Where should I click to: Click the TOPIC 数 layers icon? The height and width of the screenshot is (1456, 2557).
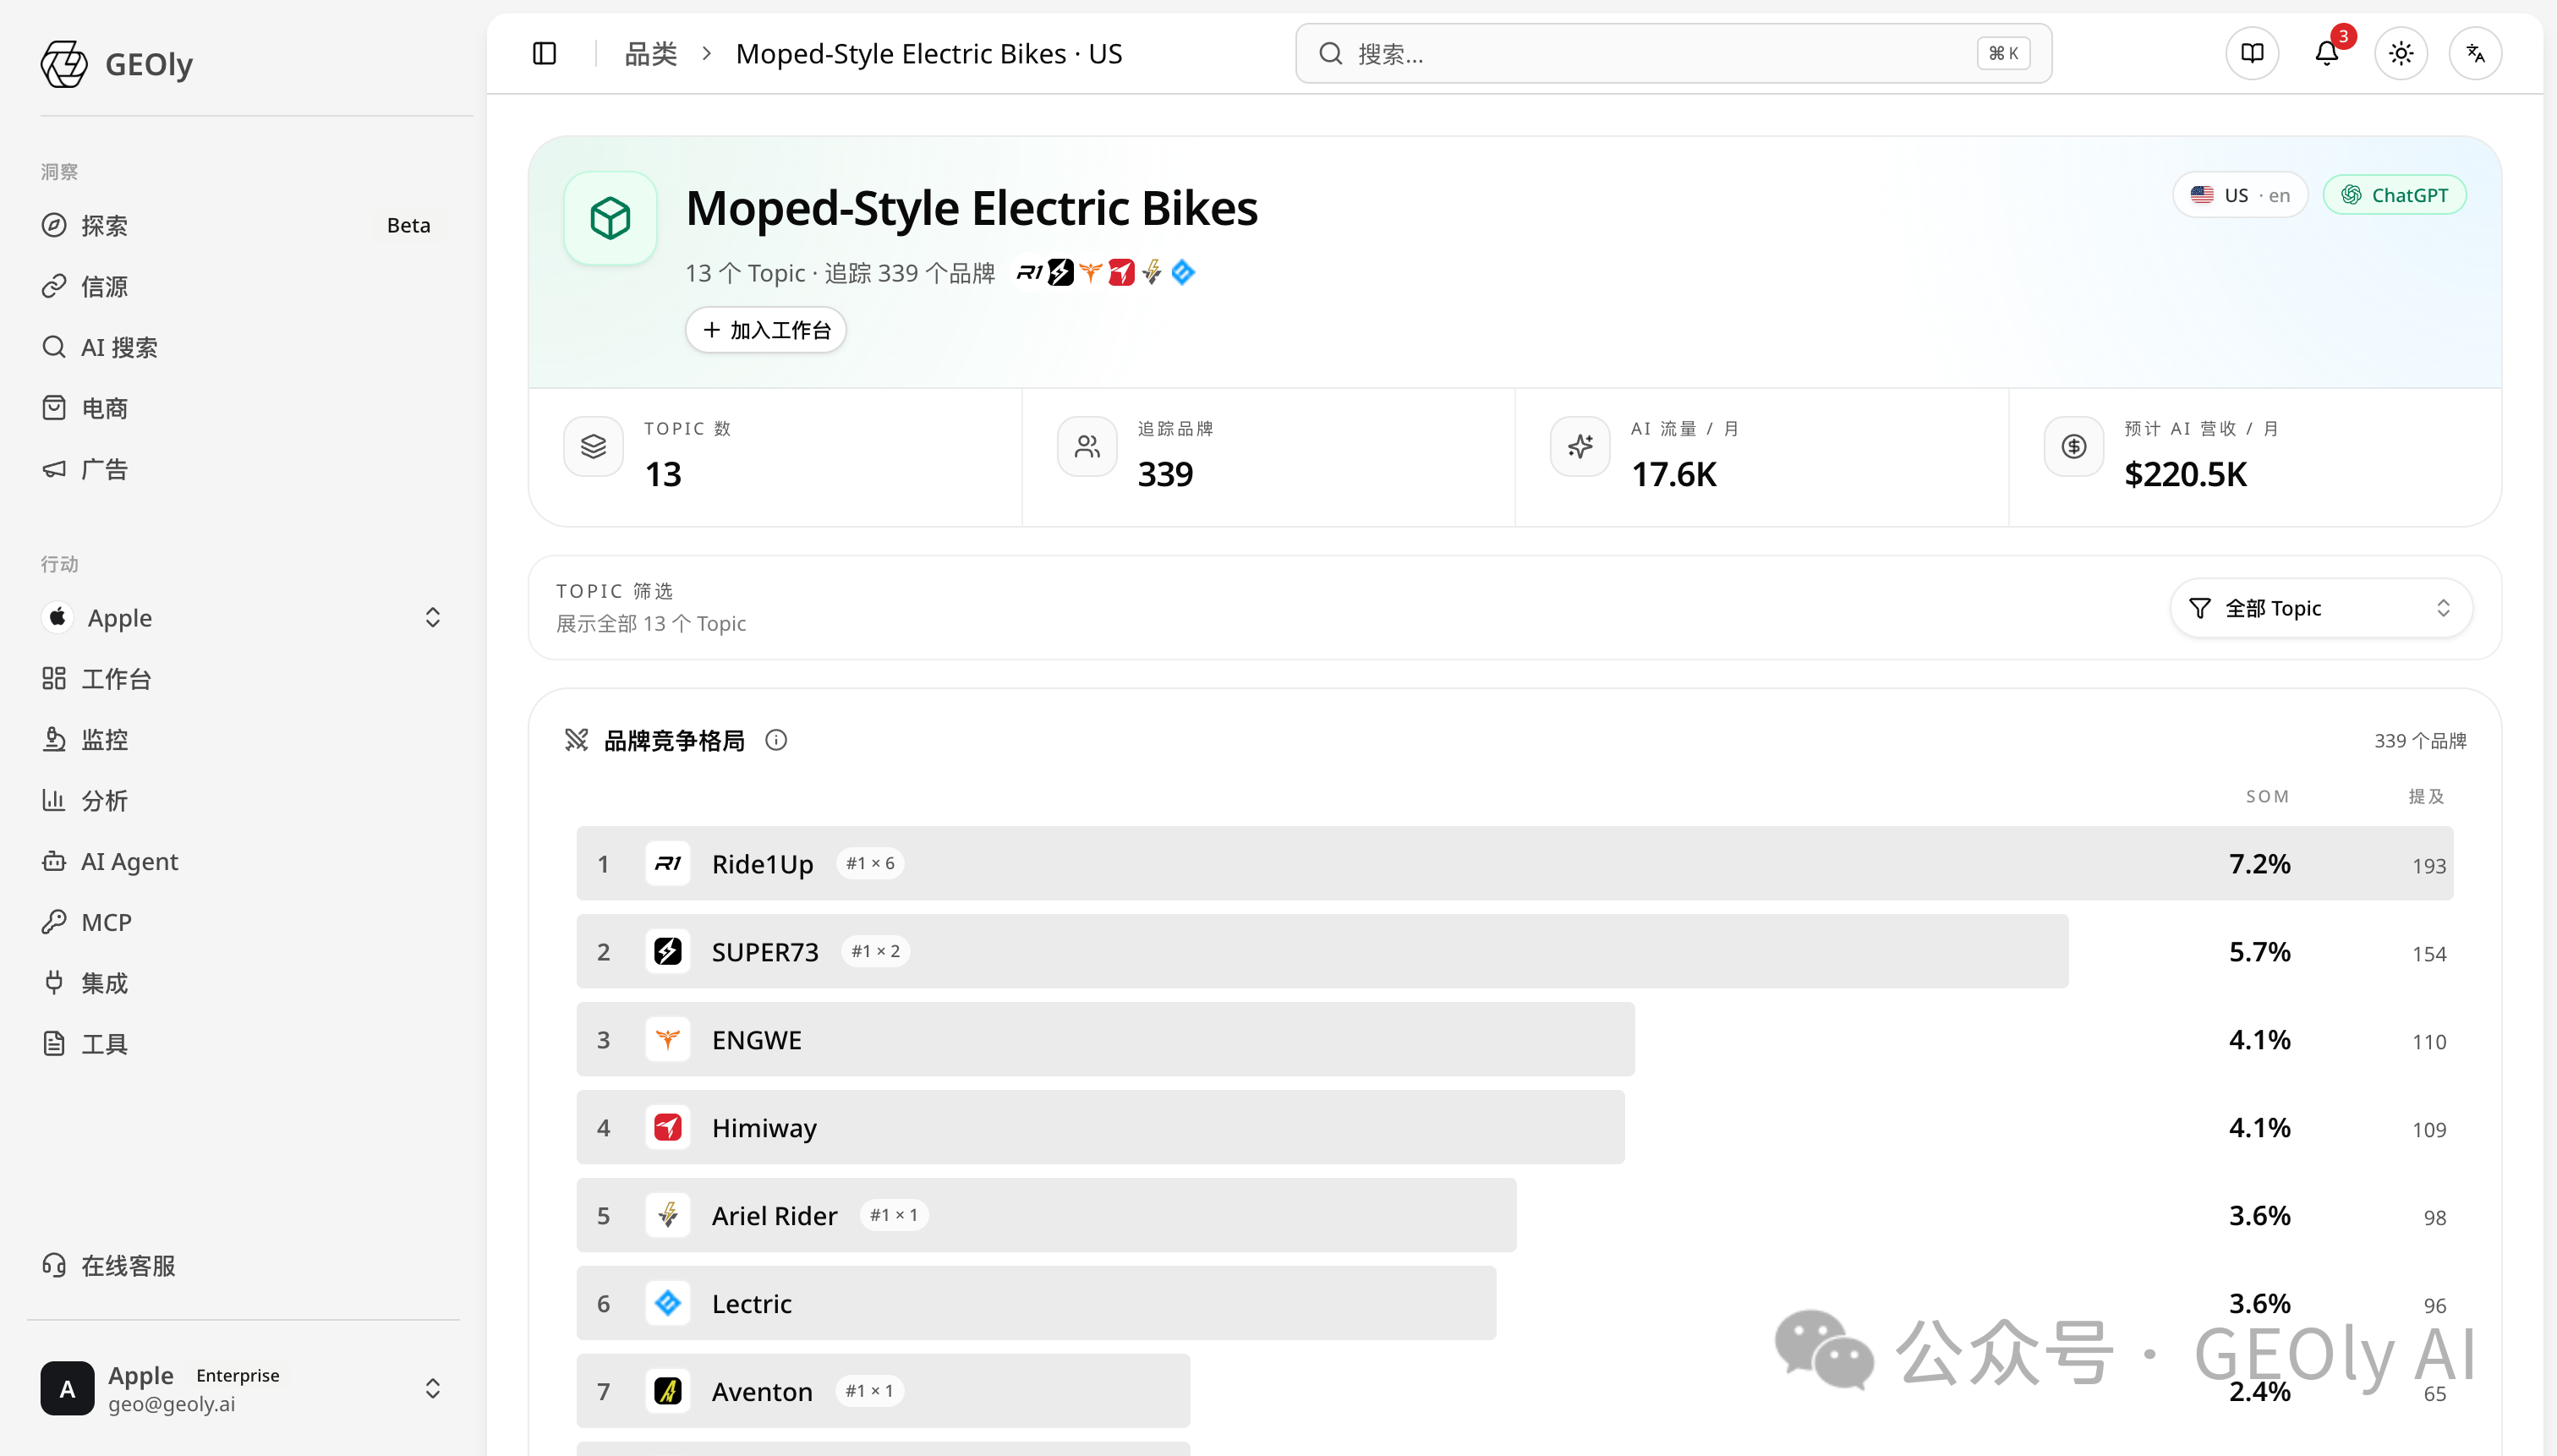[593, 446]
